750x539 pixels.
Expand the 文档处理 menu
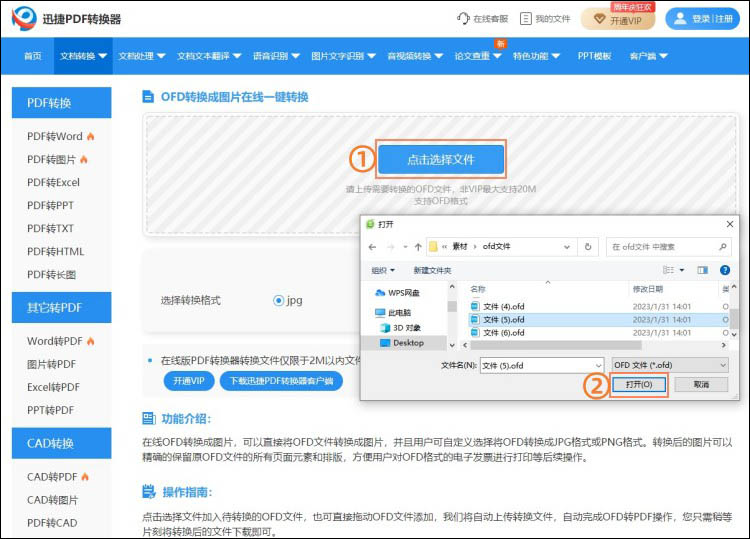pos(142,56)
